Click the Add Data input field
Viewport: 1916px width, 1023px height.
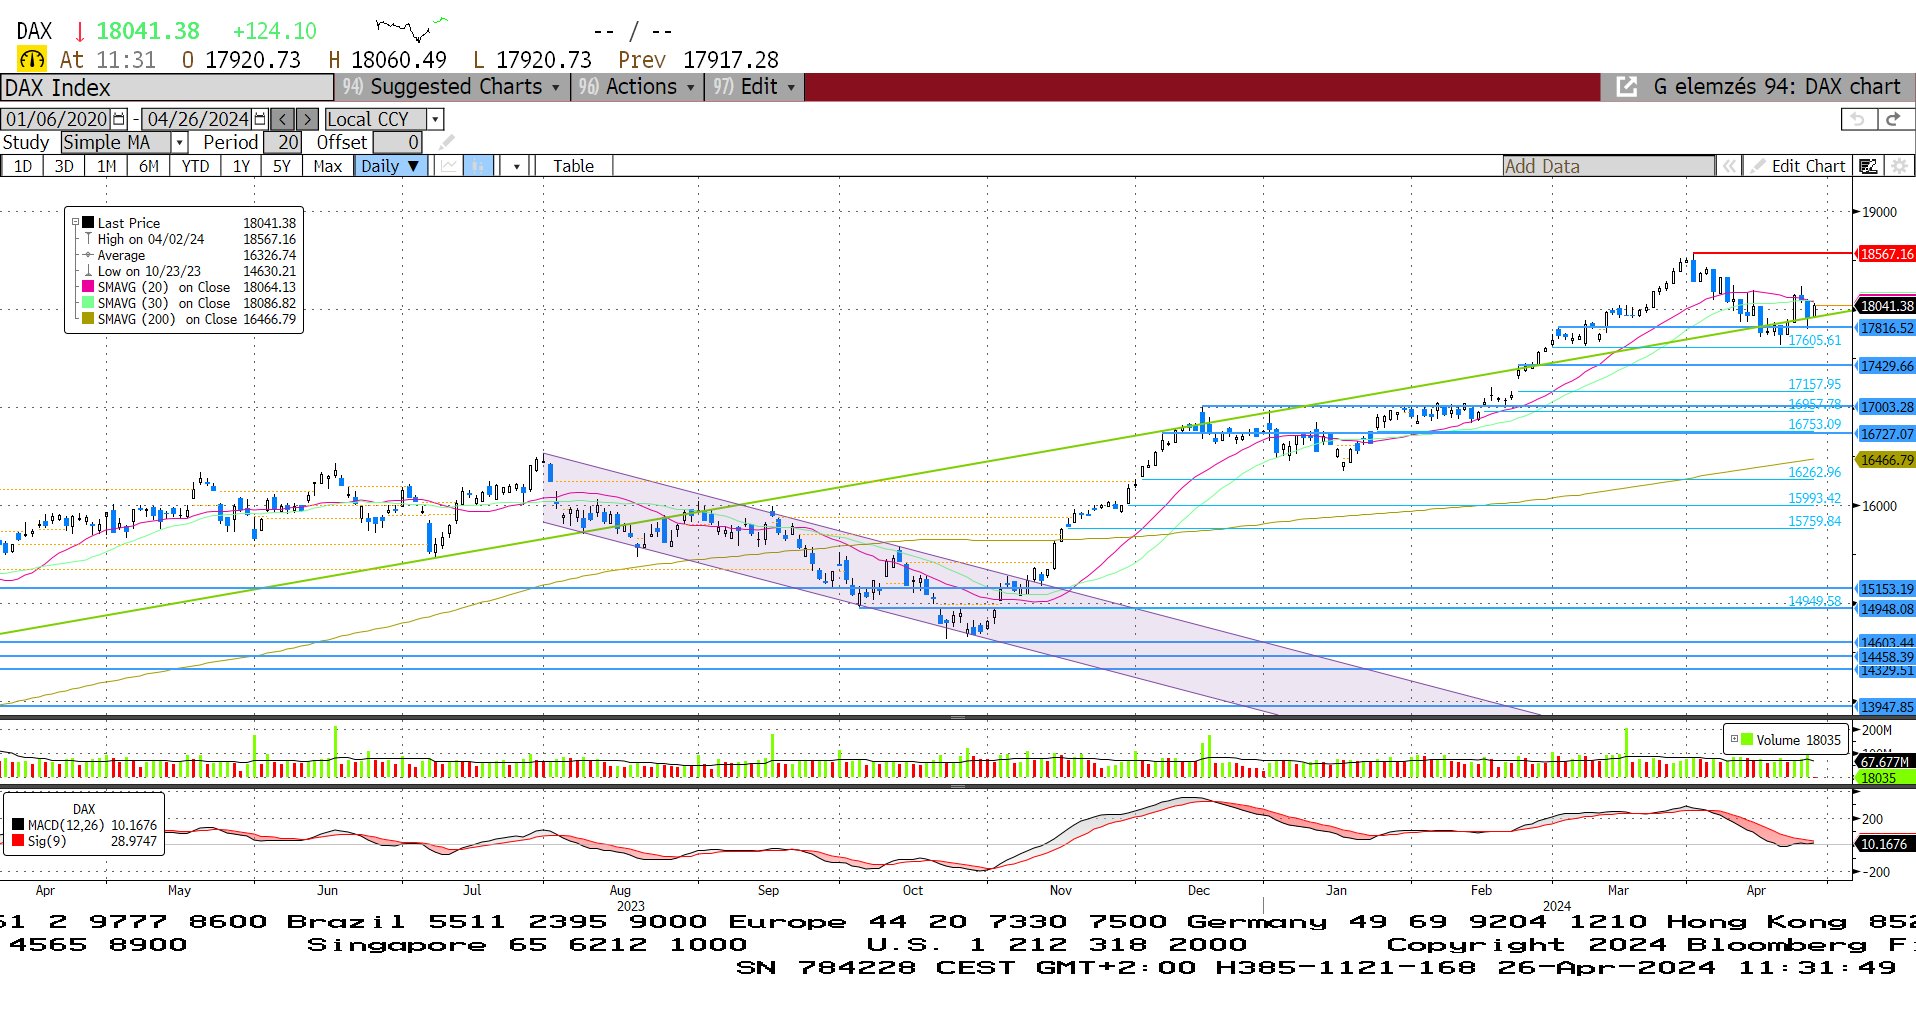click(1608, 166)
